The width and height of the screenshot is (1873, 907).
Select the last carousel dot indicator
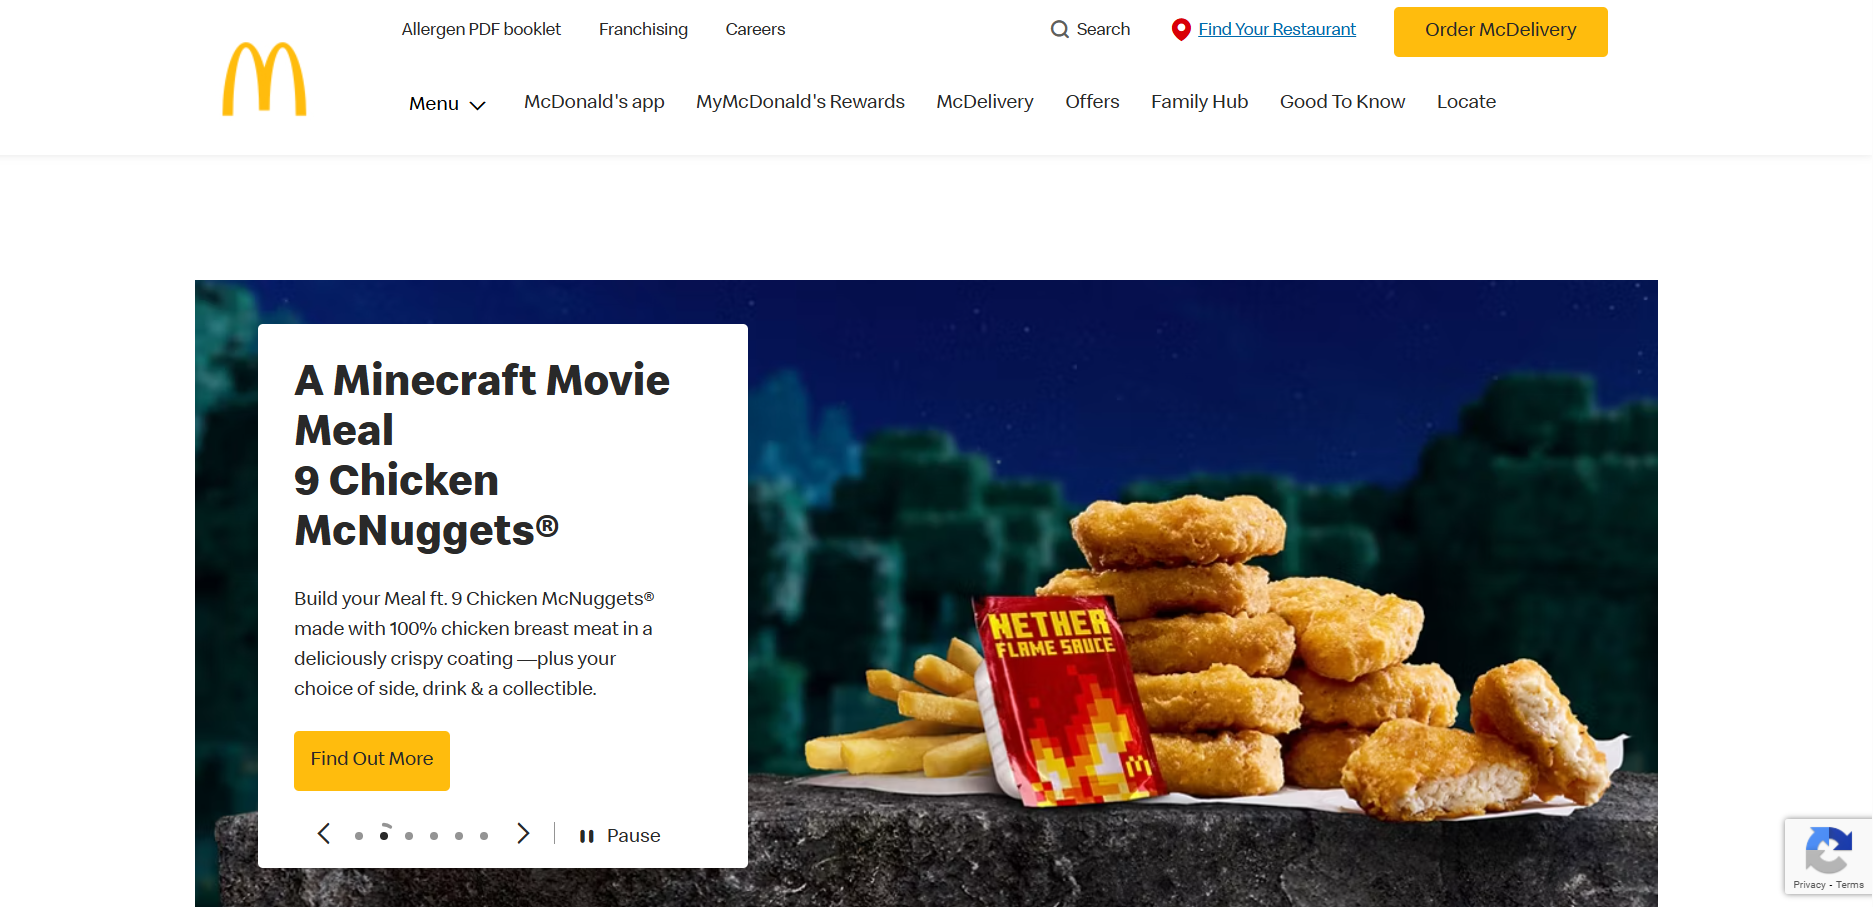pyautogui.click(x=484, y=836)
